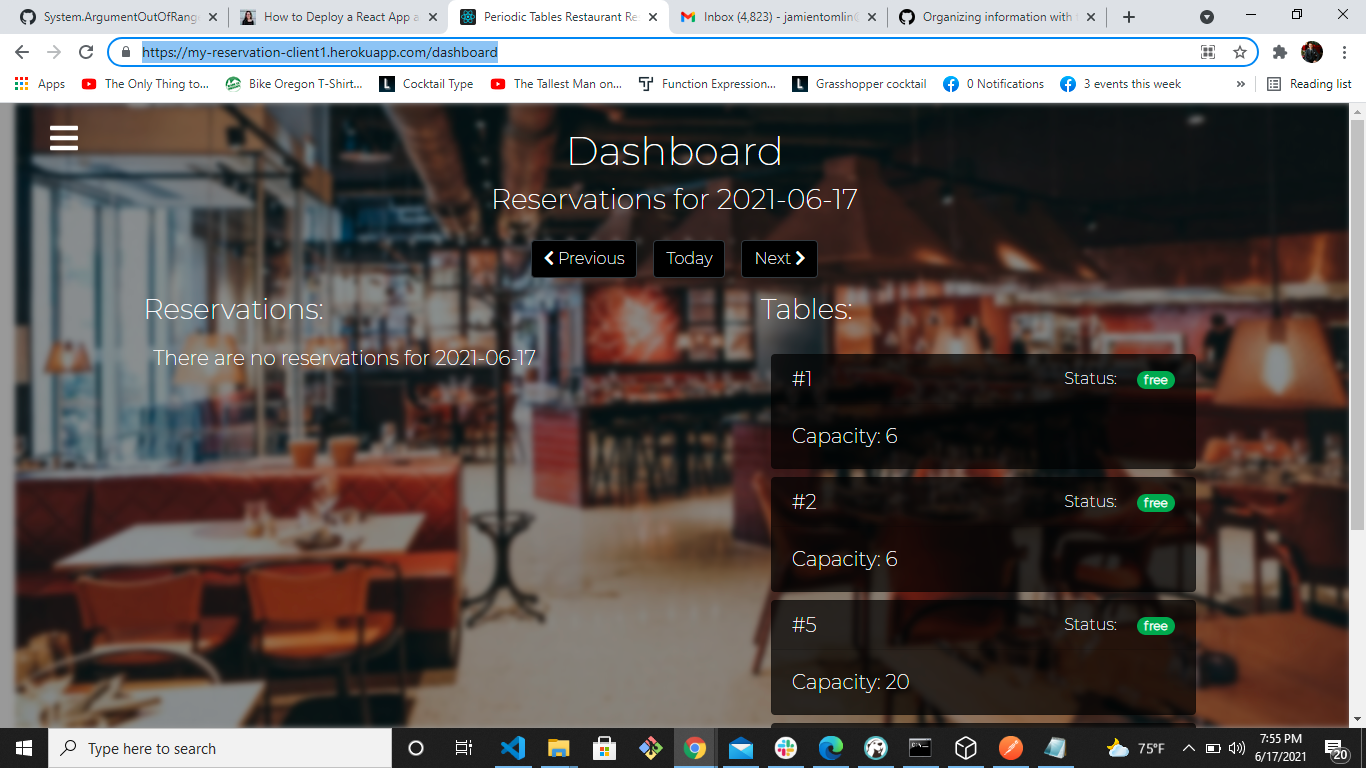Click the browser forward arrow
This screenshot has width=1366, height=768.
point(54,52)
